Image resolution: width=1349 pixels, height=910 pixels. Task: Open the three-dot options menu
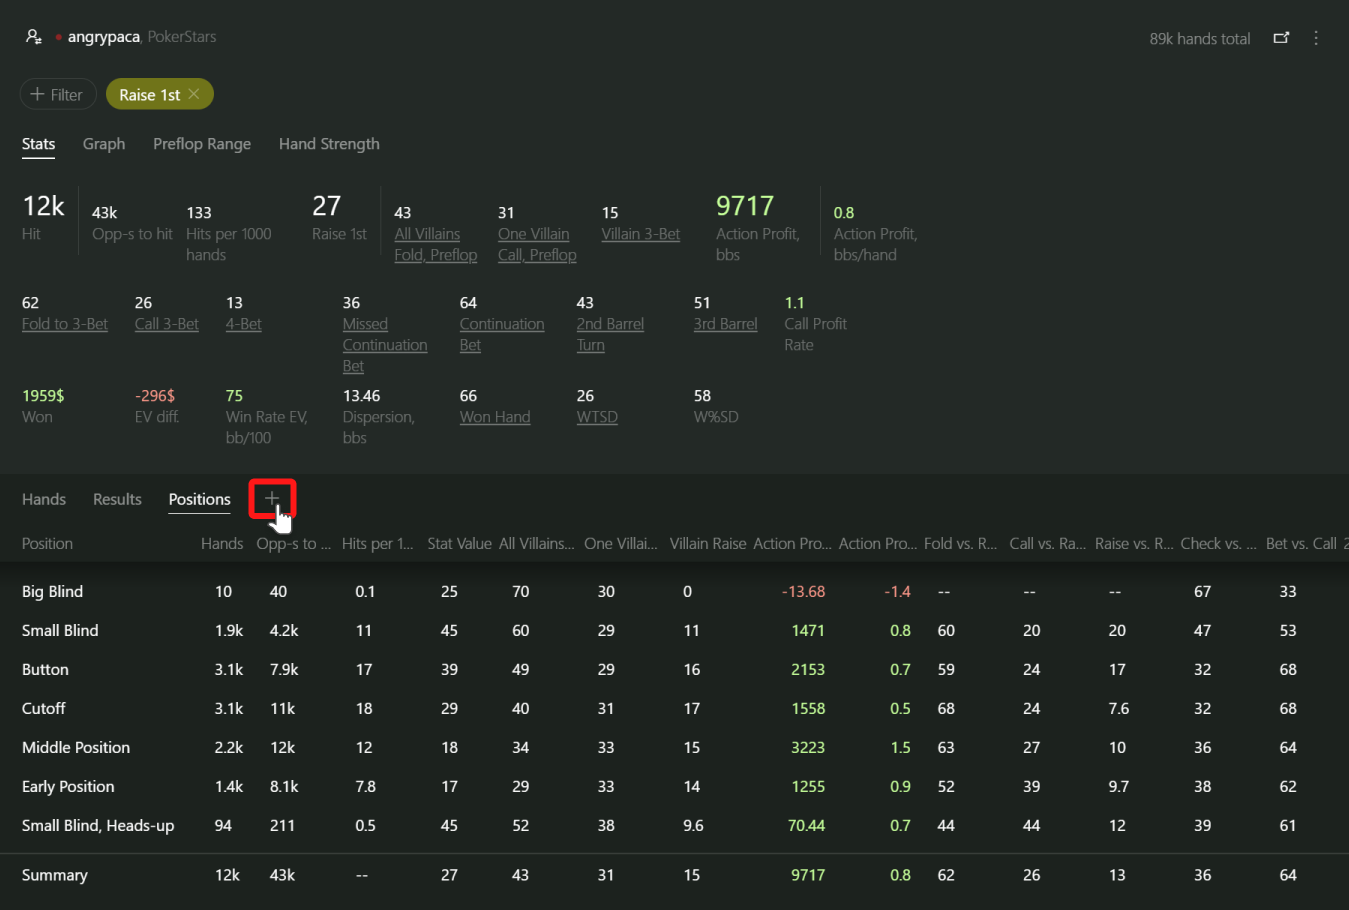point(1316,38)
